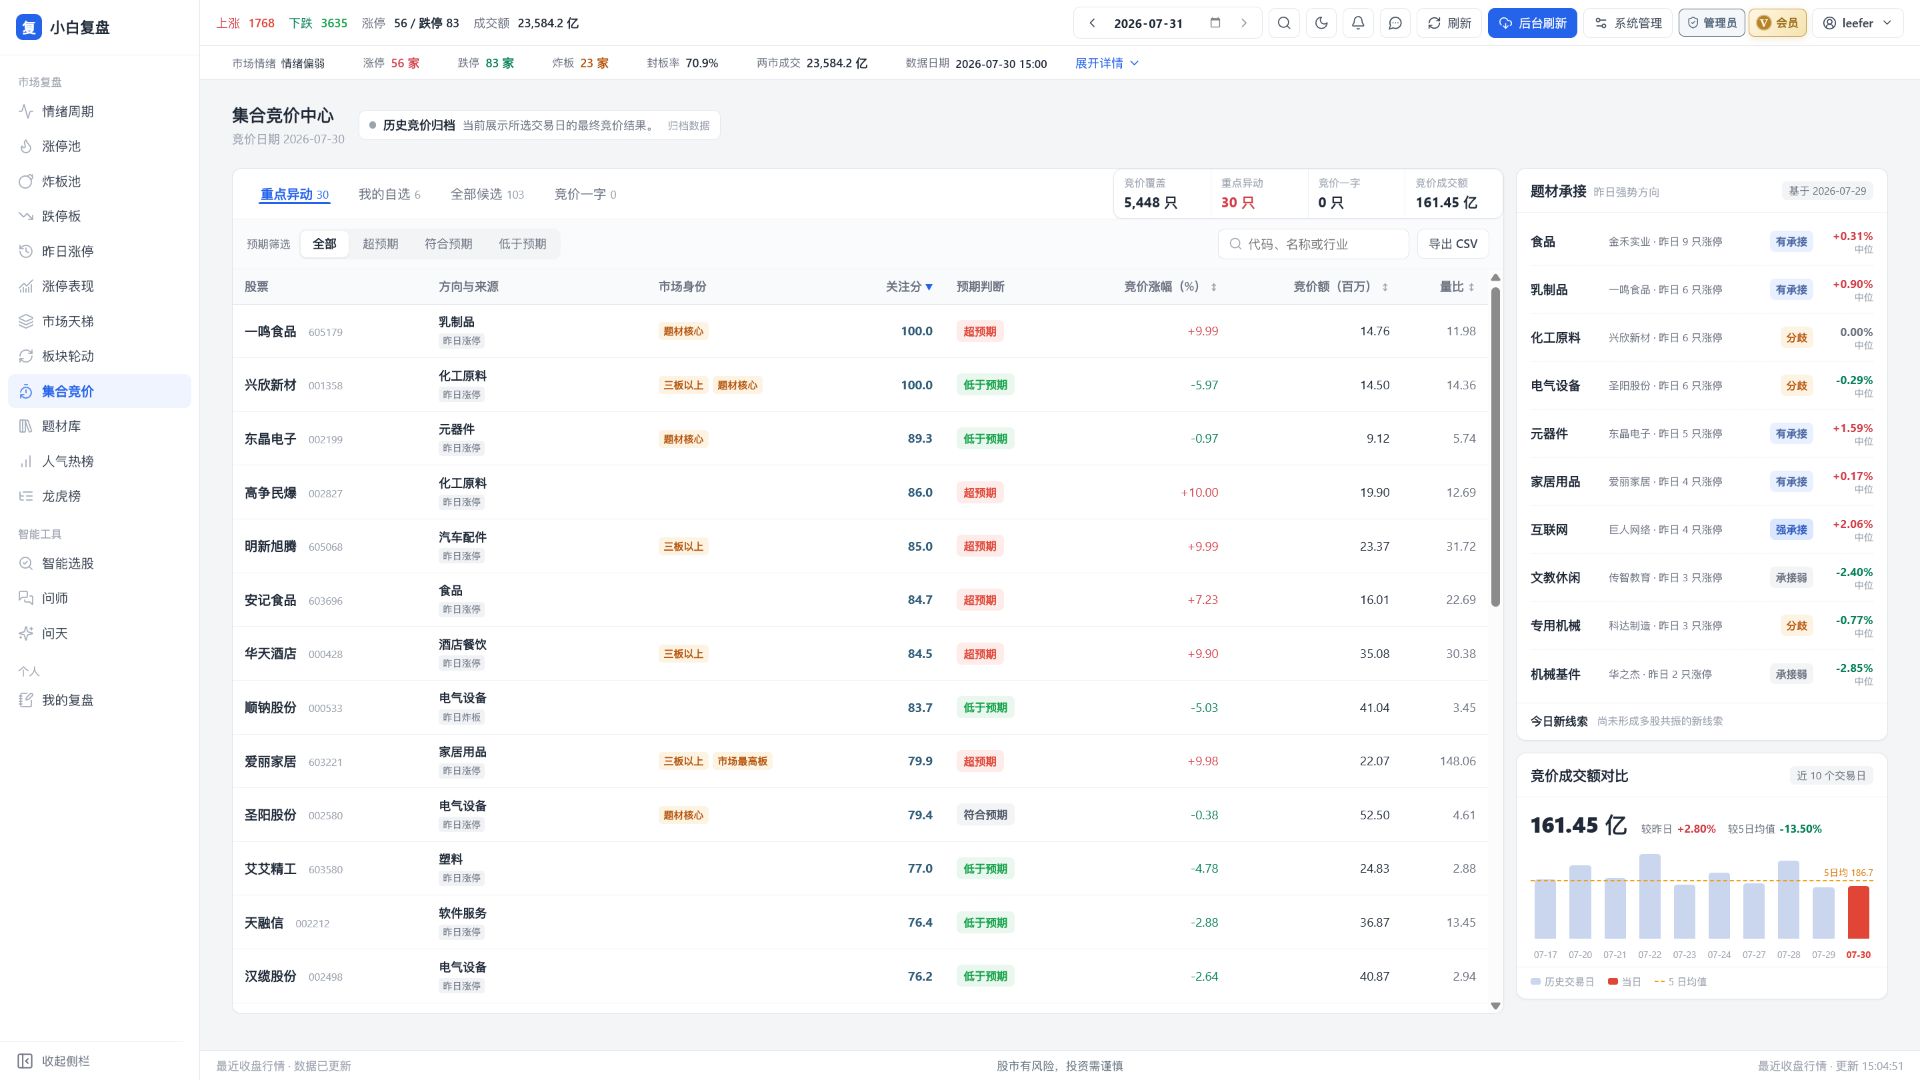Toggle 历史交易日 chart legend
1920x1080 pixels.
[1562, 982]
